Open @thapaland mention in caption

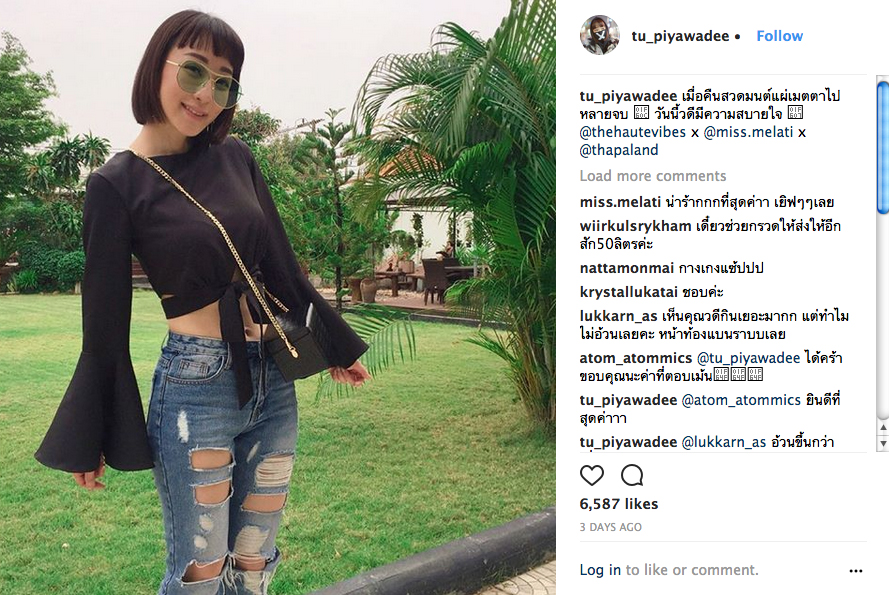click(619, 150)
